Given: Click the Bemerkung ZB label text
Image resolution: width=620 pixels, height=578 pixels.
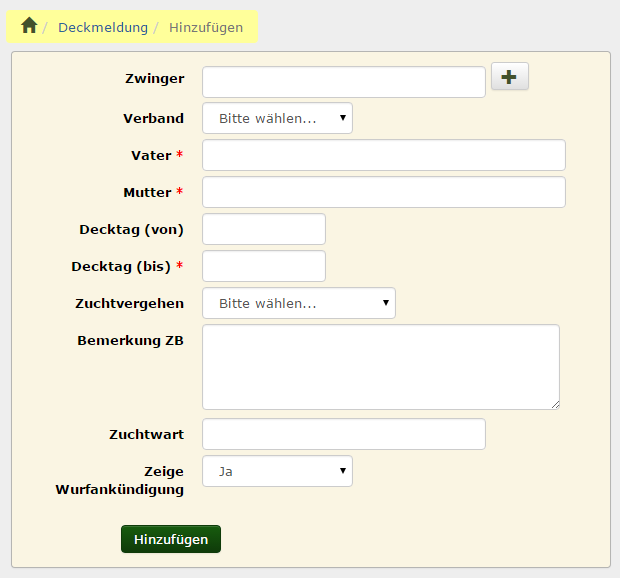Looking at the screenshot, I should coord(130,340).
